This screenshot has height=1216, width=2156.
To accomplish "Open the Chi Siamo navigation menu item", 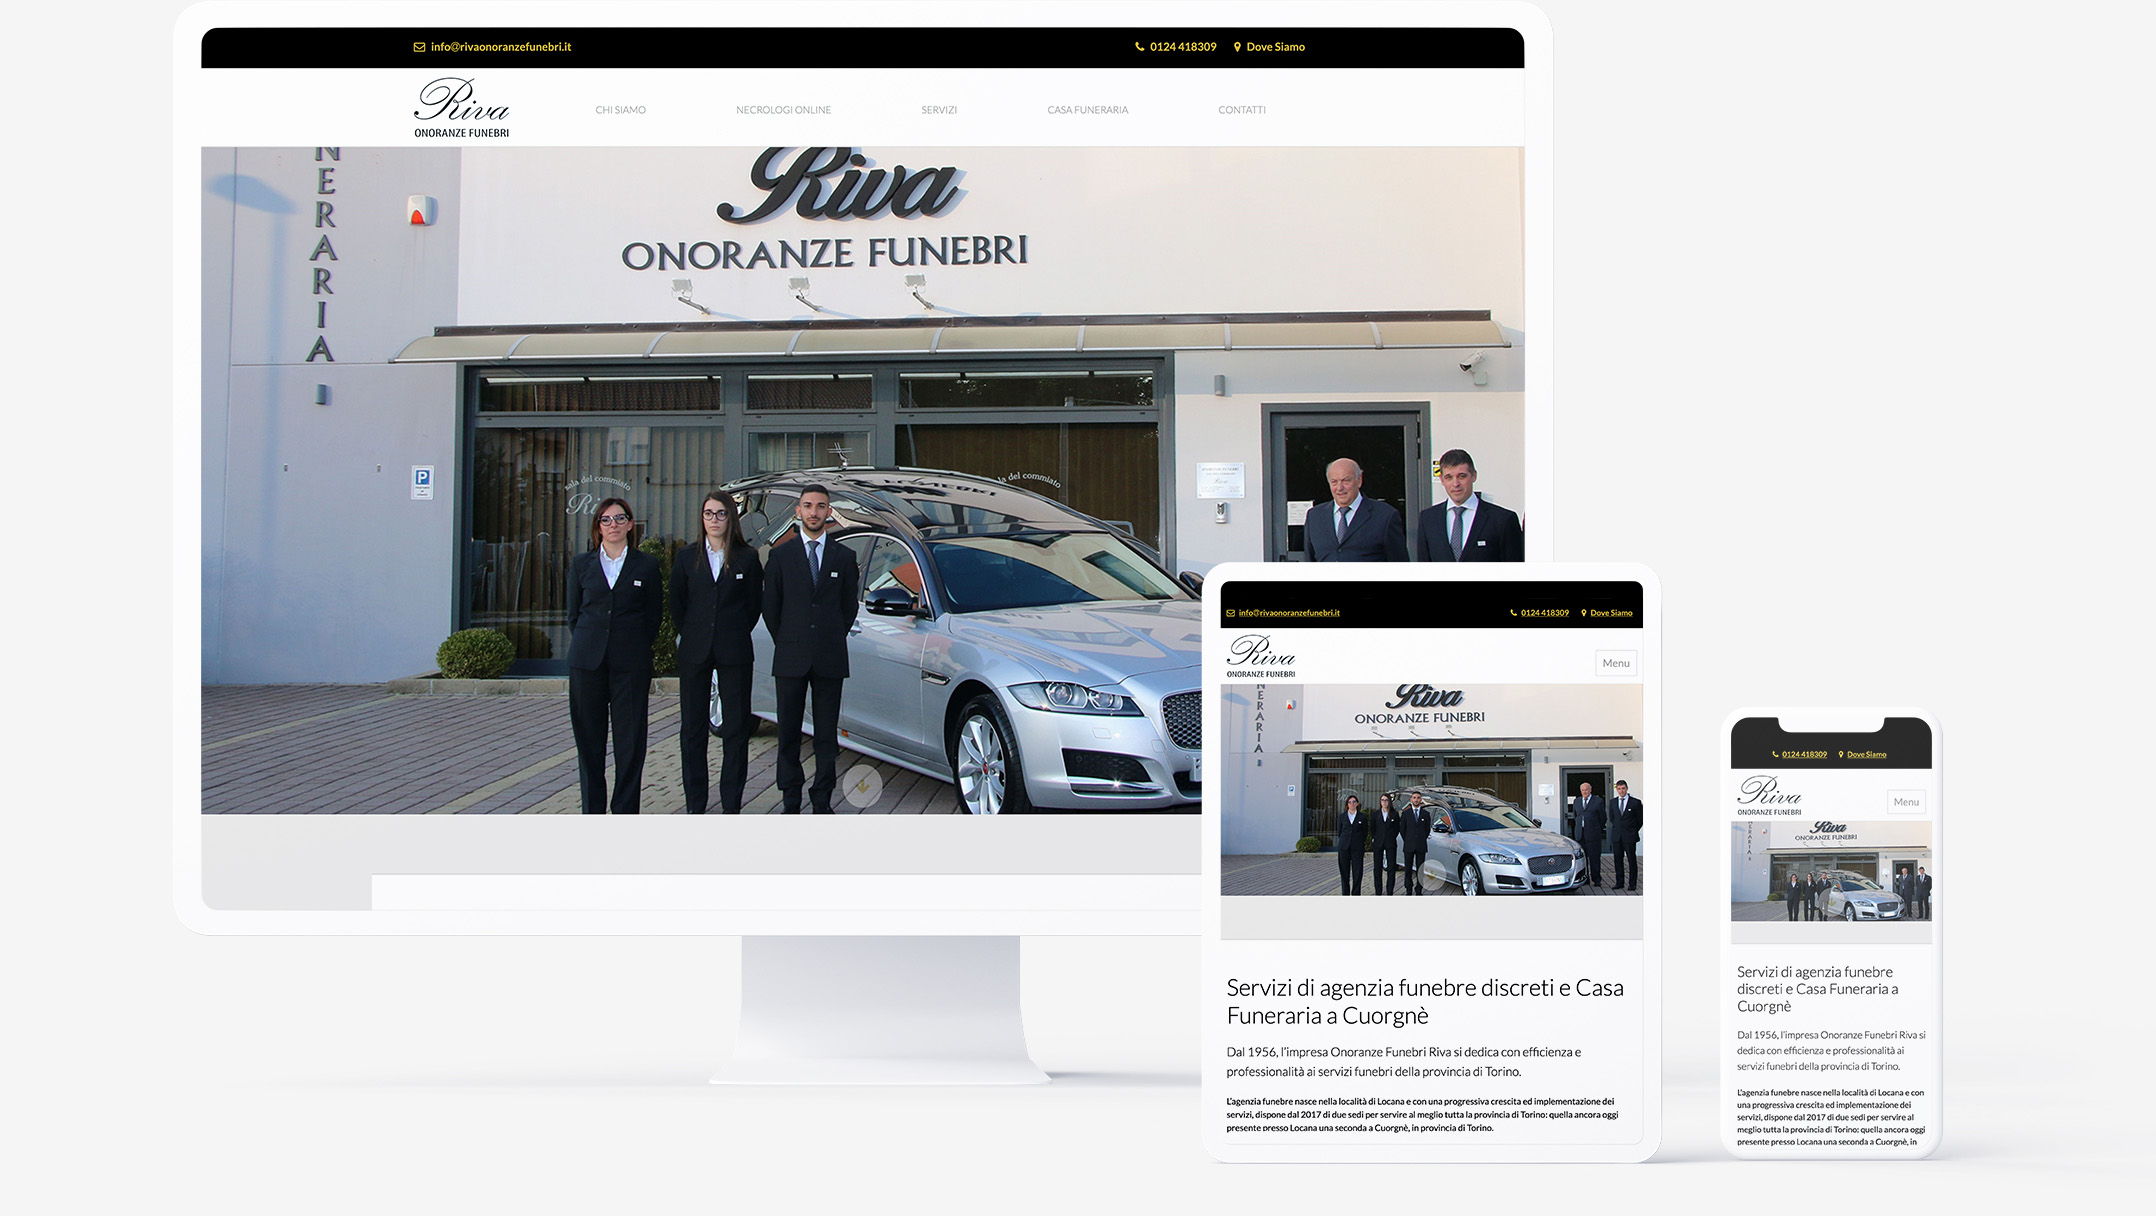I will (619, 108).
